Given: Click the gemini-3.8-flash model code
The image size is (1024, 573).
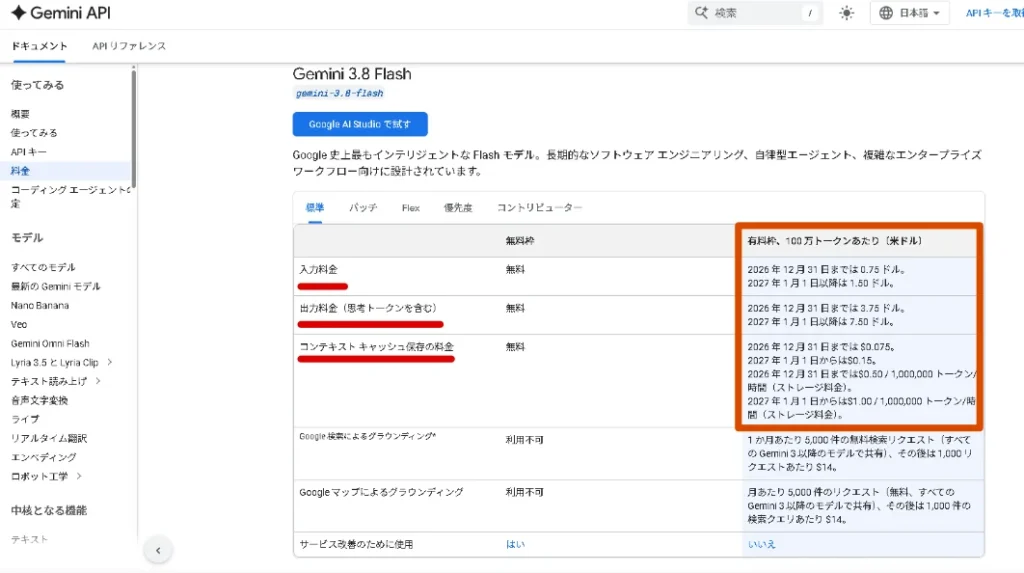Looking at the screenshot, I should pyautogui.click(x=339, y=93).
